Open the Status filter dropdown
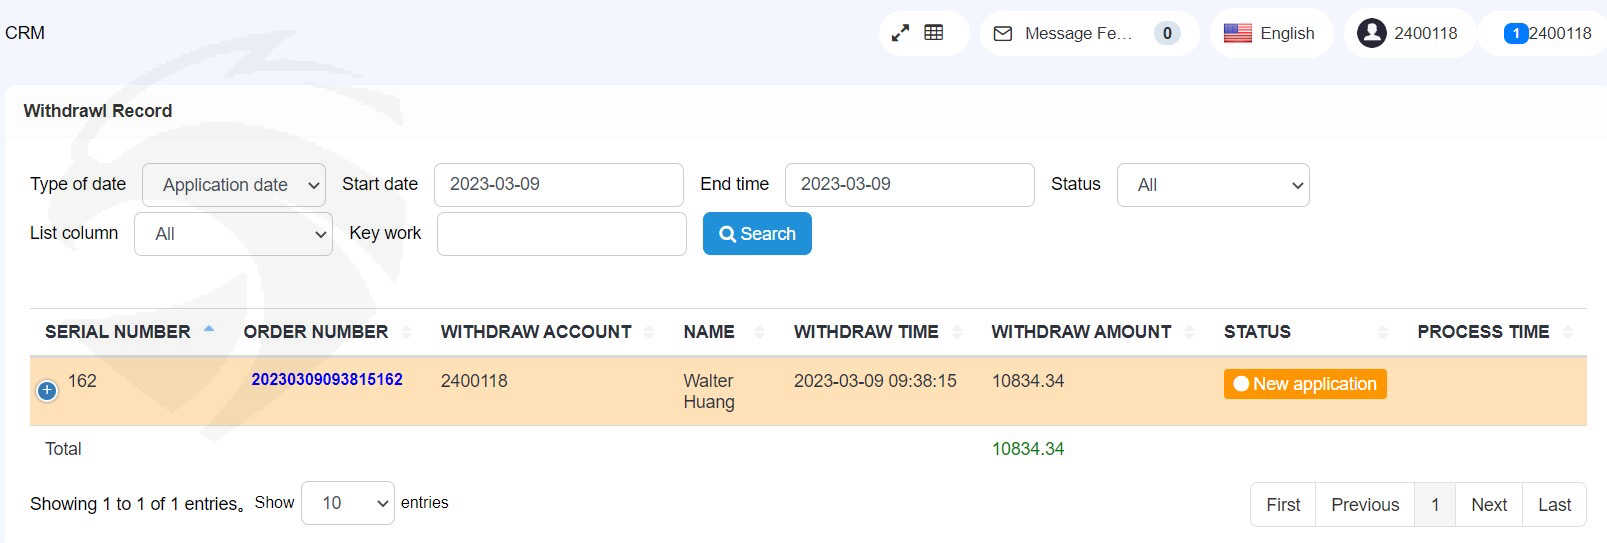Viewport: 1607px width, 543px height. pos(1212,185)
